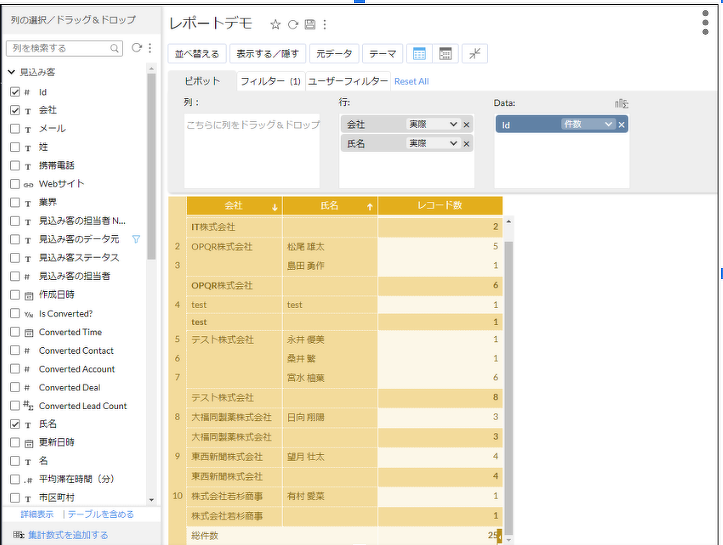The height and width of the screenshot is (545, 723).
Task: Click the Reset All link
Action: click(411, 82)
